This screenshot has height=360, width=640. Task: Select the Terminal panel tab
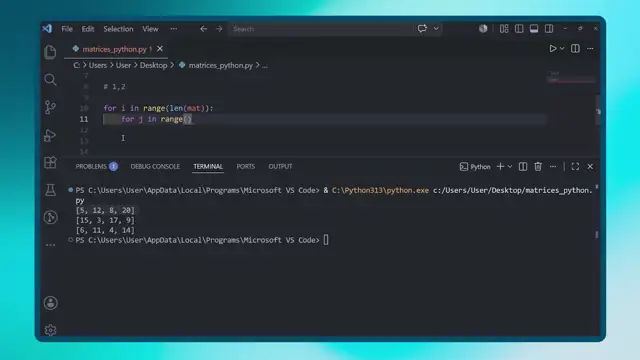pos(208,167)
